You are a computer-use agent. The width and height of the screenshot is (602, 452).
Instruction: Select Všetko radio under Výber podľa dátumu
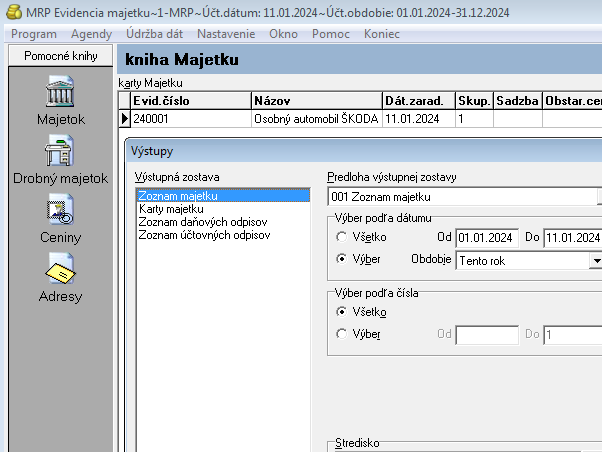(x=341, y=237)
